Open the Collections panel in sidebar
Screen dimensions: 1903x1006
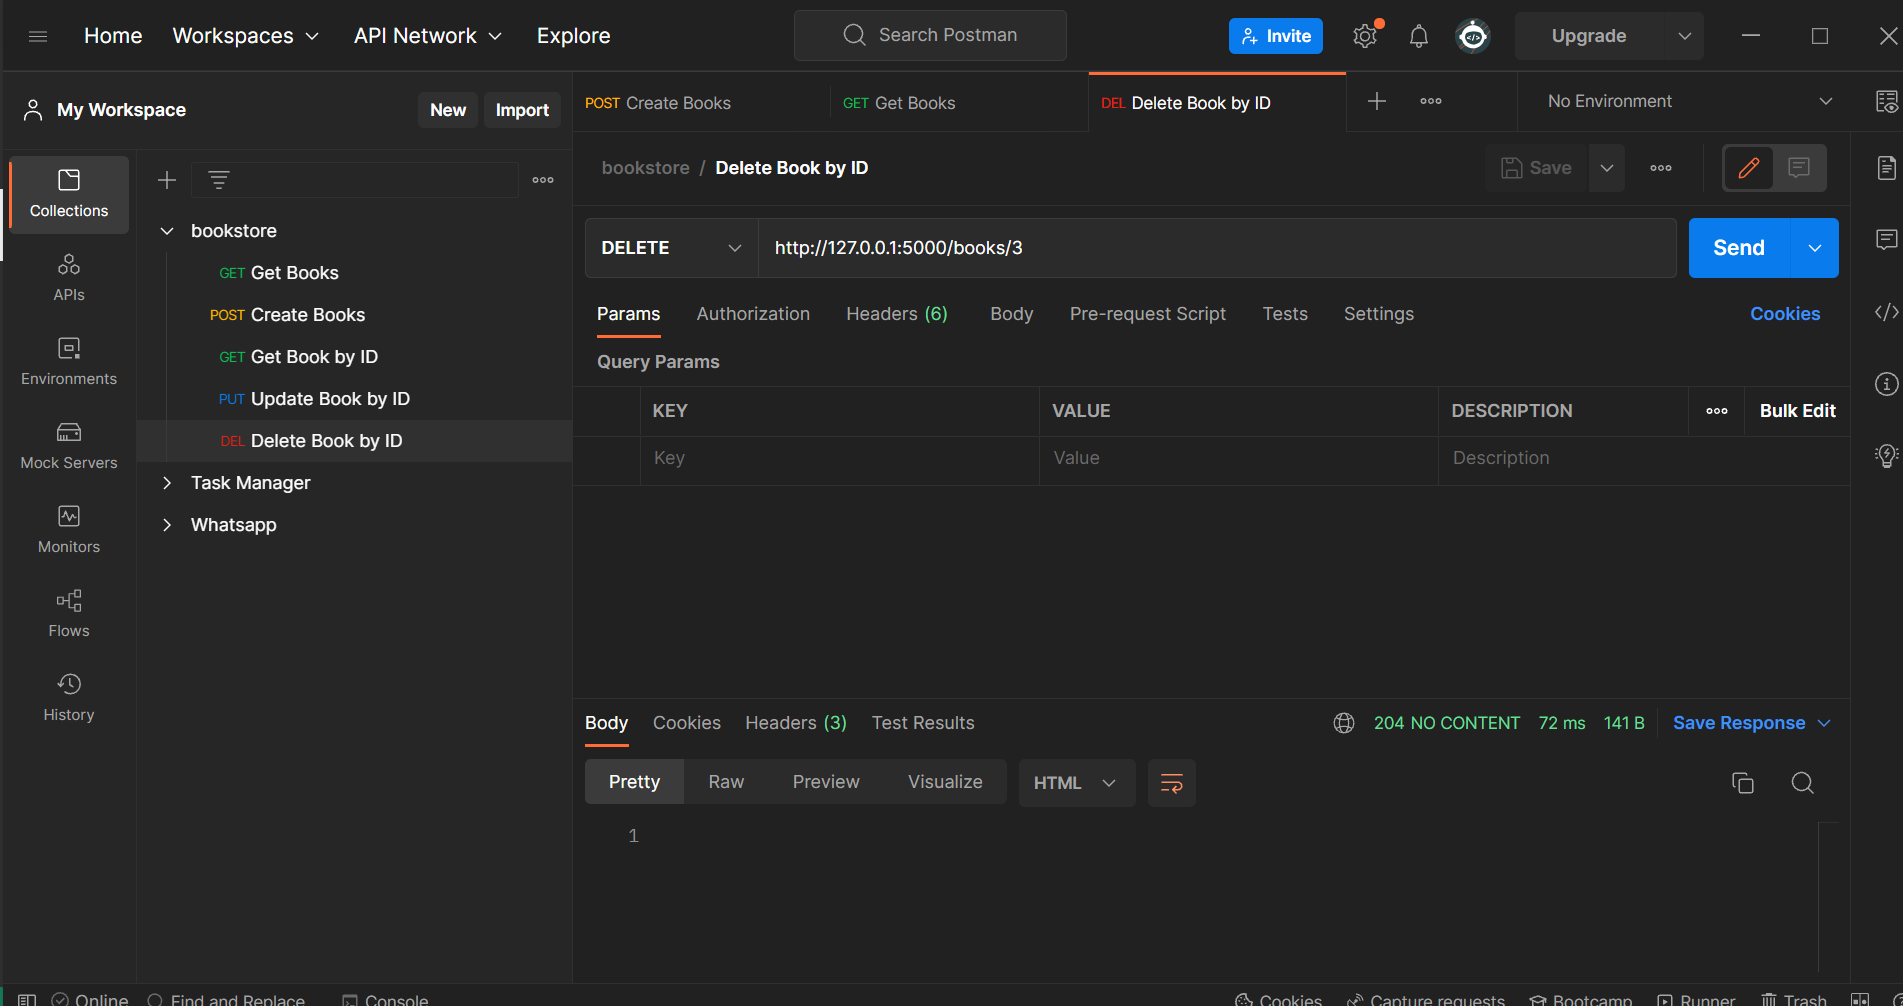(68, 194)
